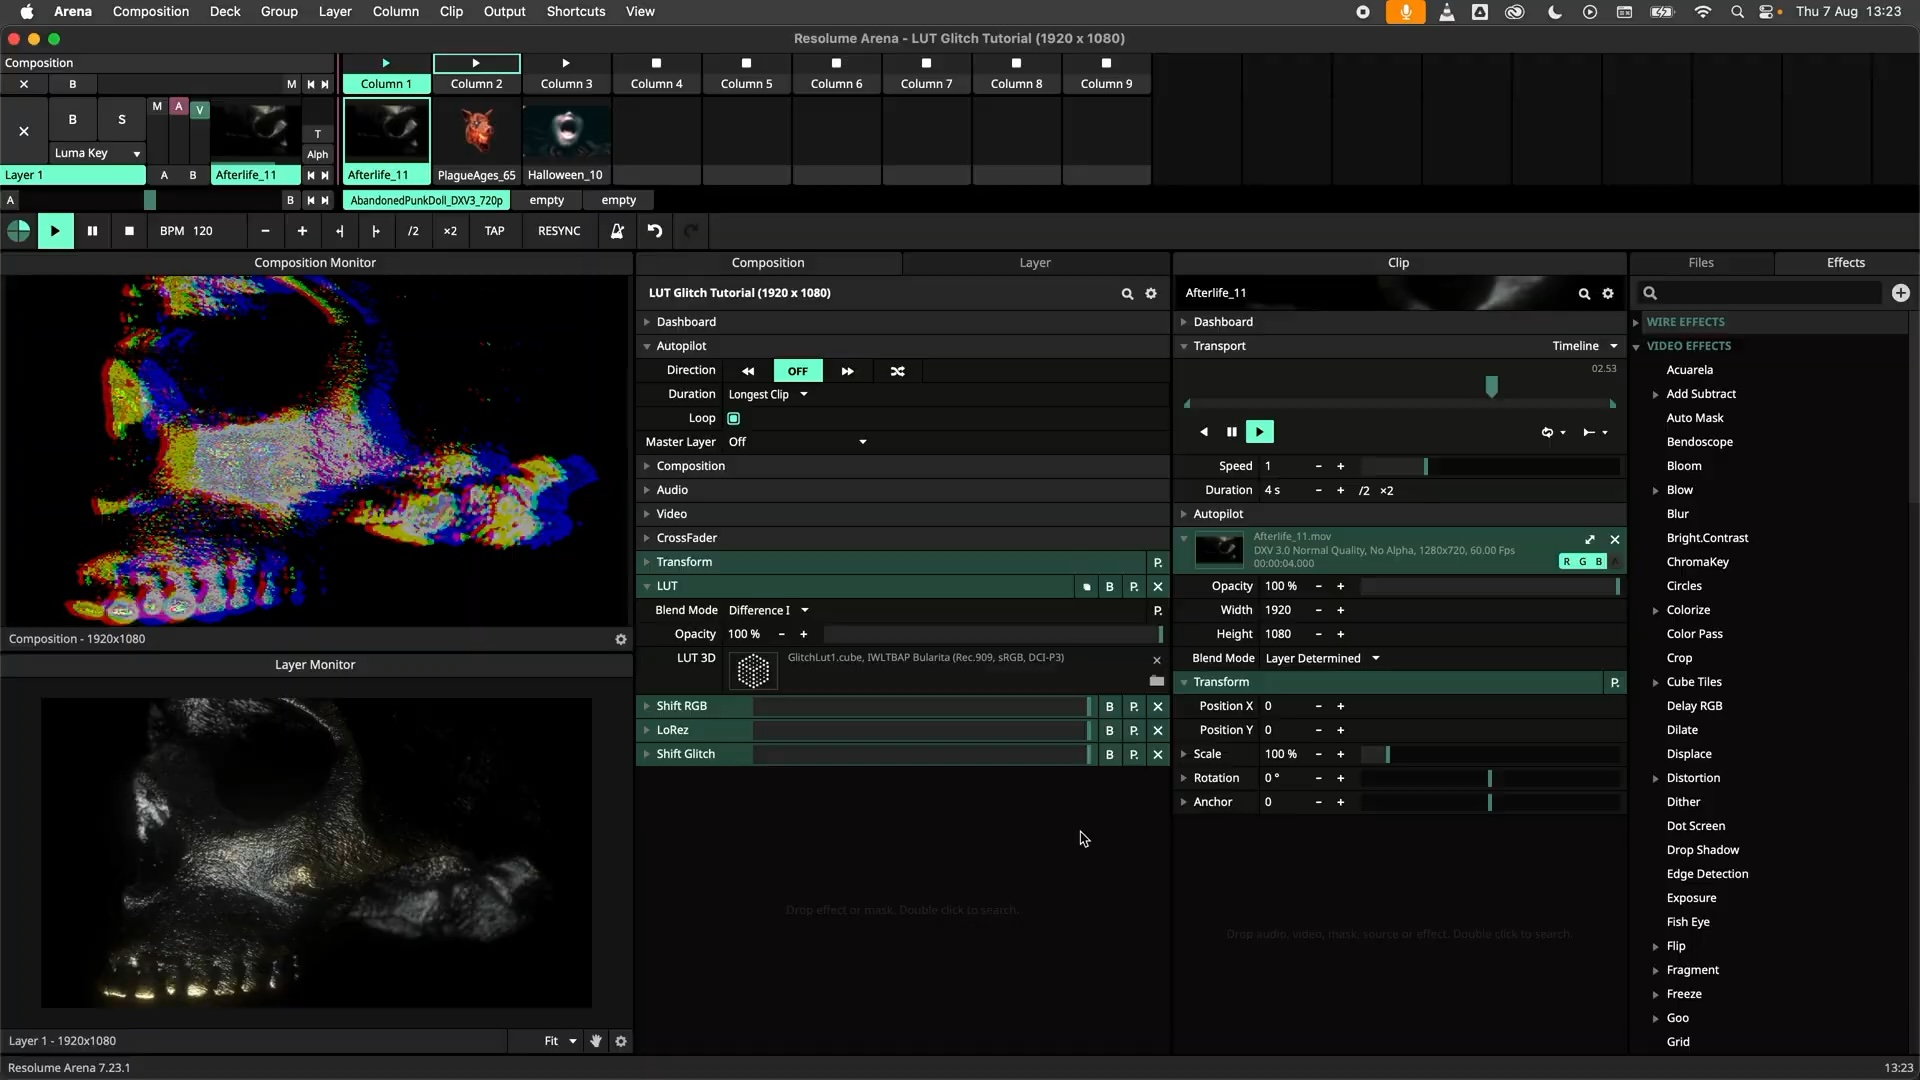The image size is (1920, 1080).
Task: Toggle bypass B on Shift RGB effect
Action: coord(1109,707)
